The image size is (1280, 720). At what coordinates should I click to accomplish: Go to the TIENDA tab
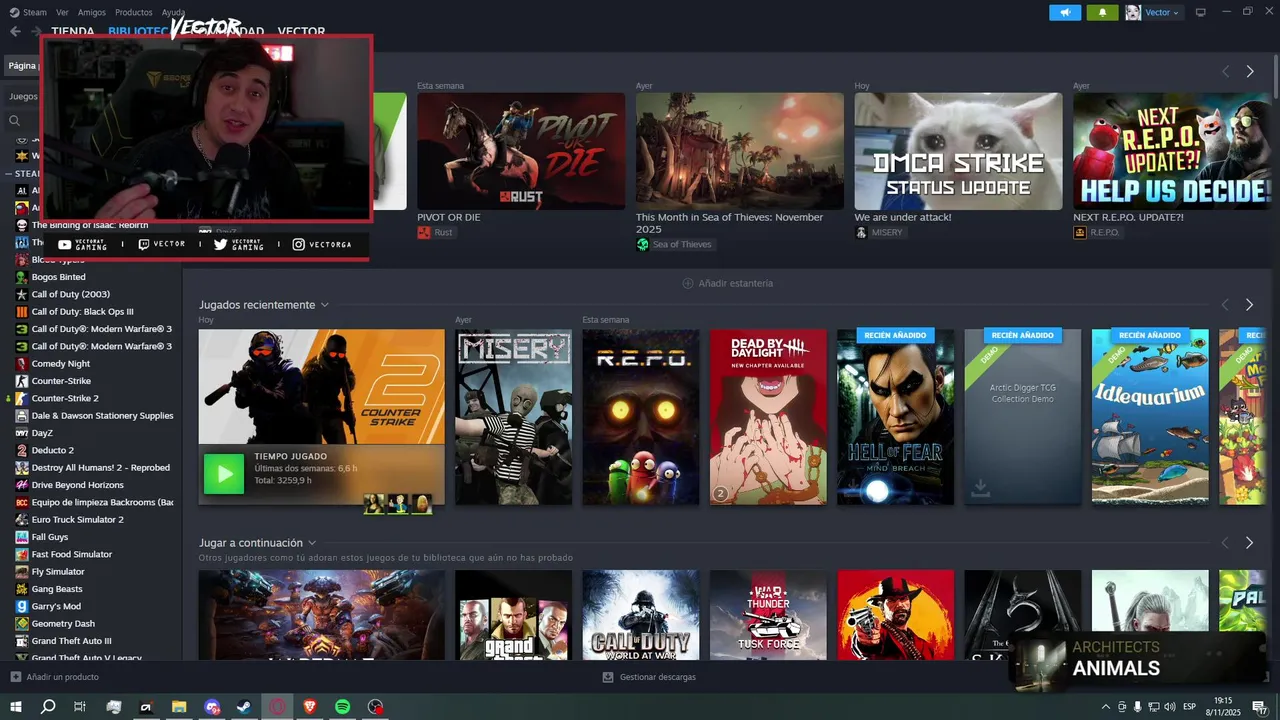73,31
